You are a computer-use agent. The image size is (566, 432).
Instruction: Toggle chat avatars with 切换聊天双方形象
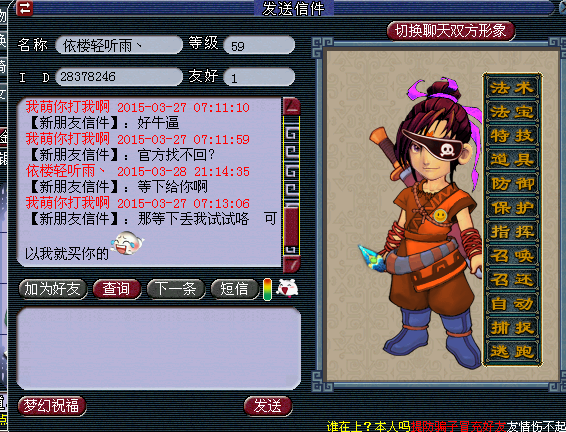pos(451,31)
